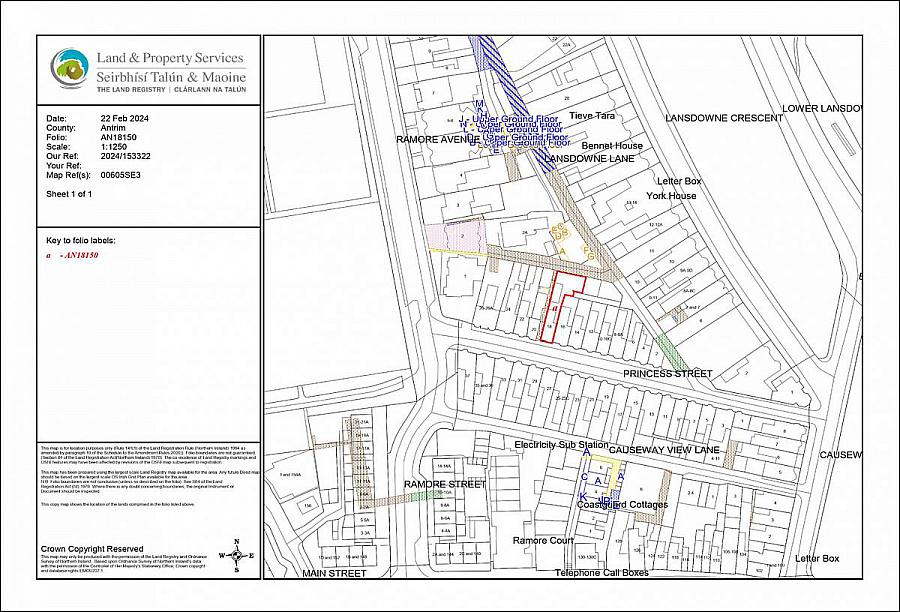The width and height of the screenshot is (900, 612).
Task: Select the Letter Box symbol near York House
Action: tap(677, 182)
